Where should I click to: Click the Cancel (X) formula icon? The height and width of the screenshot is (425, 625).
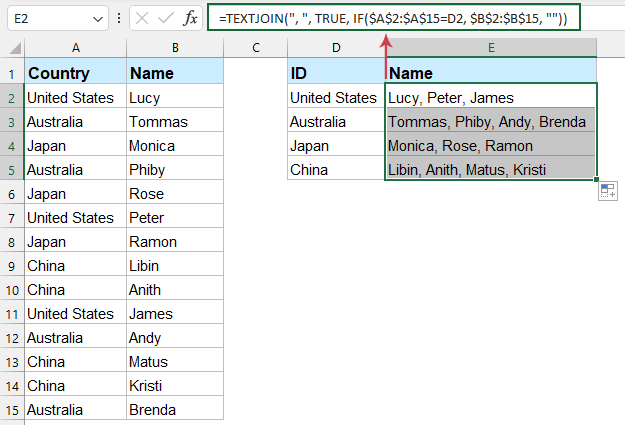tap(142, 18)
